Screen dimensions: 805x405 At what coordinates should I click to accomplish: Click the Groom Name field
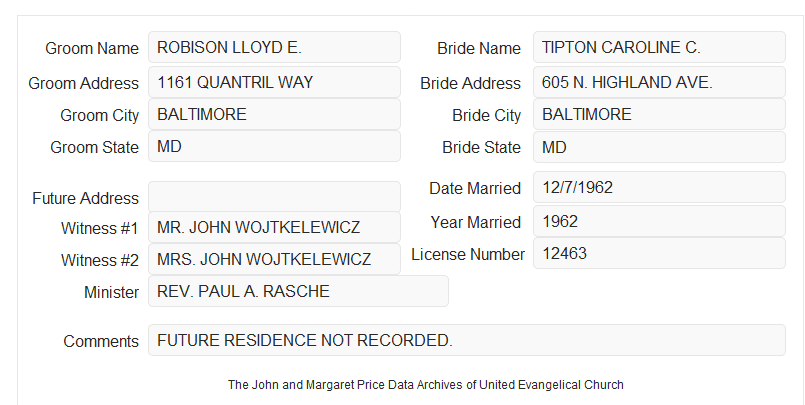click(x=274, y=47)
